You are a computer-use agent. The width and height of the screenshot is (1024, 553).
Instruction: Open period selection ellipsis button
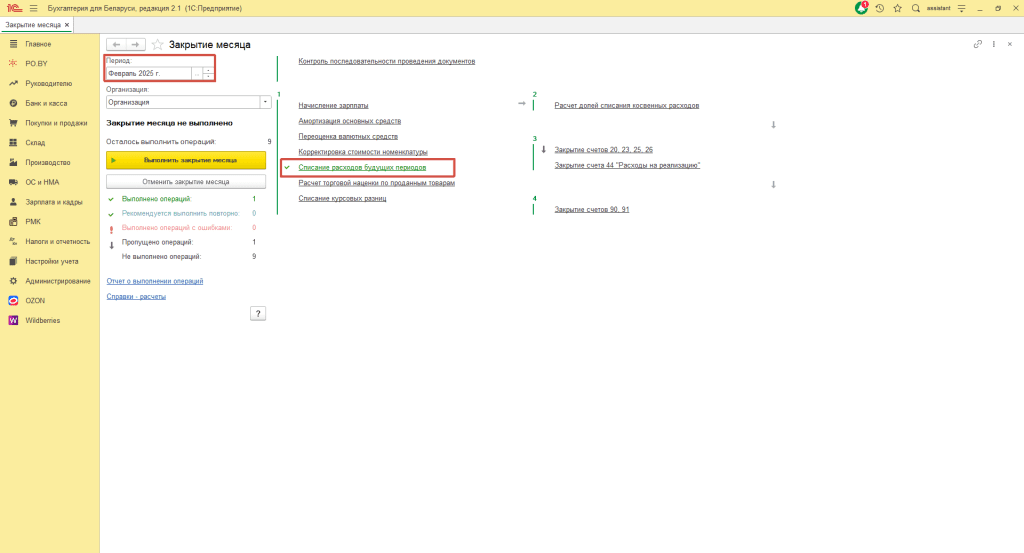pyautogui.click(x=197, y=74)
